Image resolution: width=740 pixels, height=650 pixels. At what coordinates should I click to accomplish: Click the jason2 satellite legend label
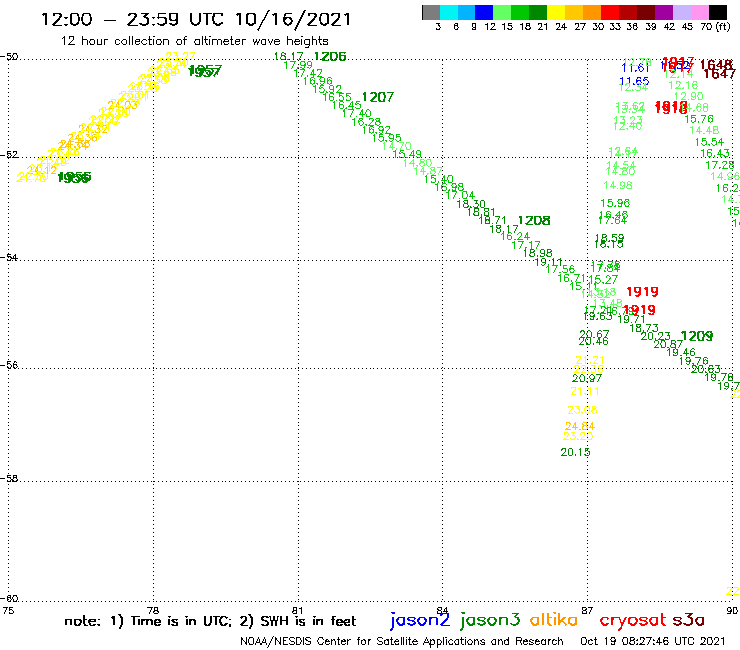pos(420,621)
